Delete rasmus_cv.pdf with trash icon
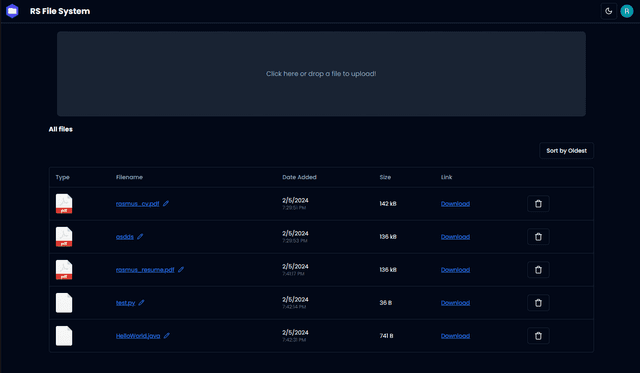 (538, 204)
